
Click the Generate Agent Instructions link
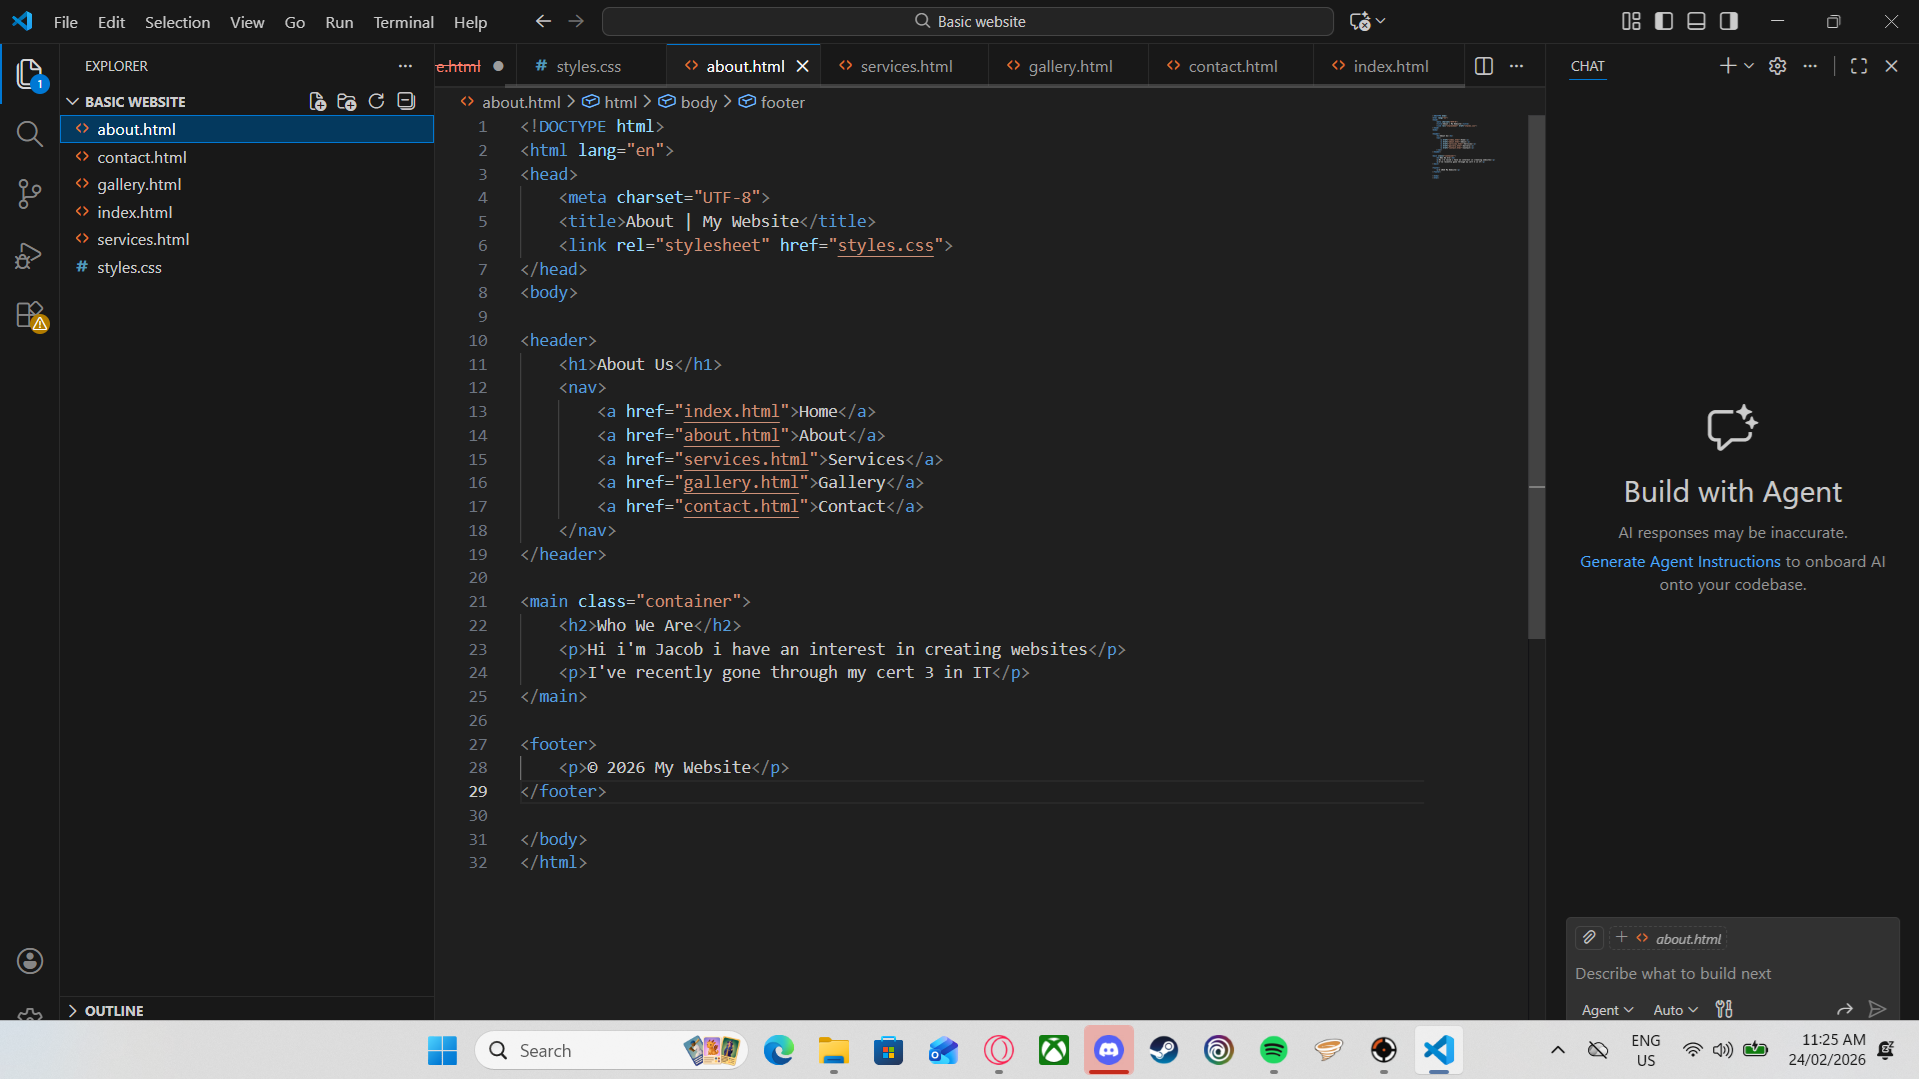(1680, 562)
